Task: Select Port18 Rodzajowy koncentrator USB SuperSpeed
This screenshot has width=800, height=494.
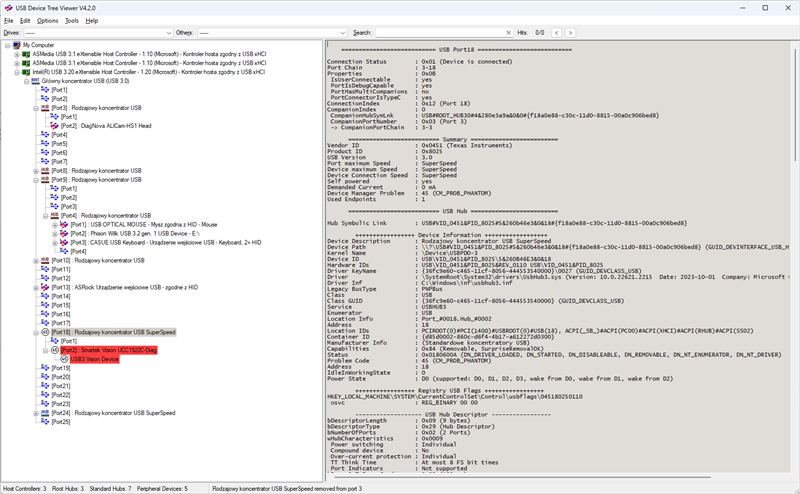Action: [113, 332]
